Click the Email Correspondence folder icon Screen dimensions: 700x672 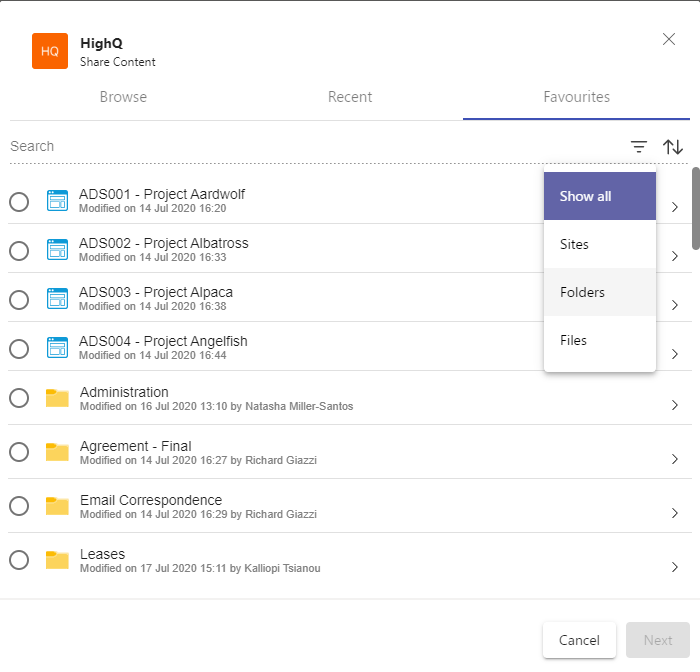coord(57,507)
